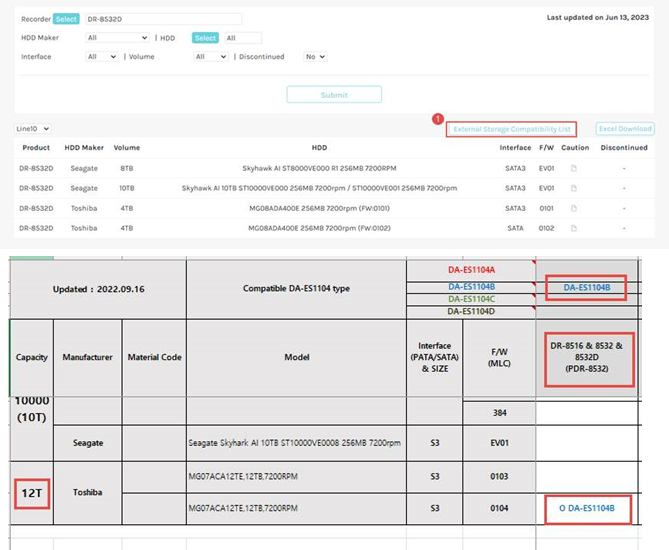Image resolution: width=669 pixels, height=550 pixels.
Task: Open caution icon for Toshiba FW:0102 row
Action: coord(574,228)
